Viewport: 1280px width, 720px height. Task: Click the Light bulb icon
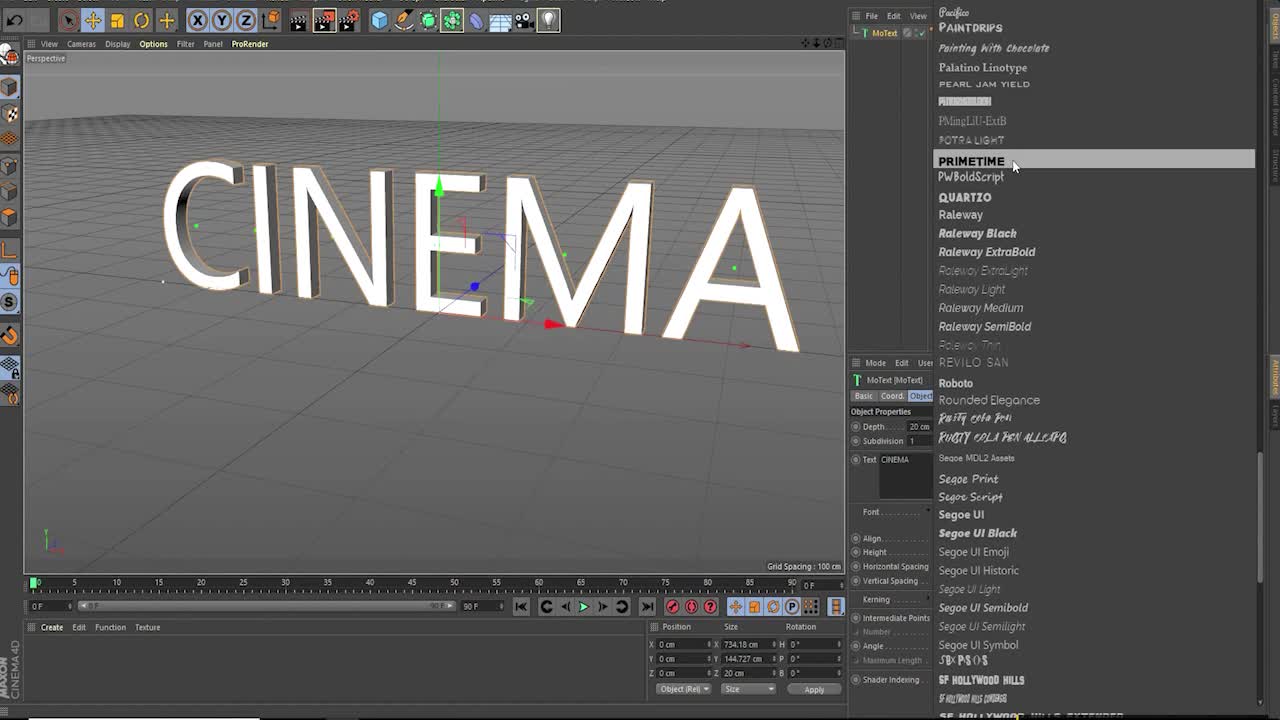(548, 20)
